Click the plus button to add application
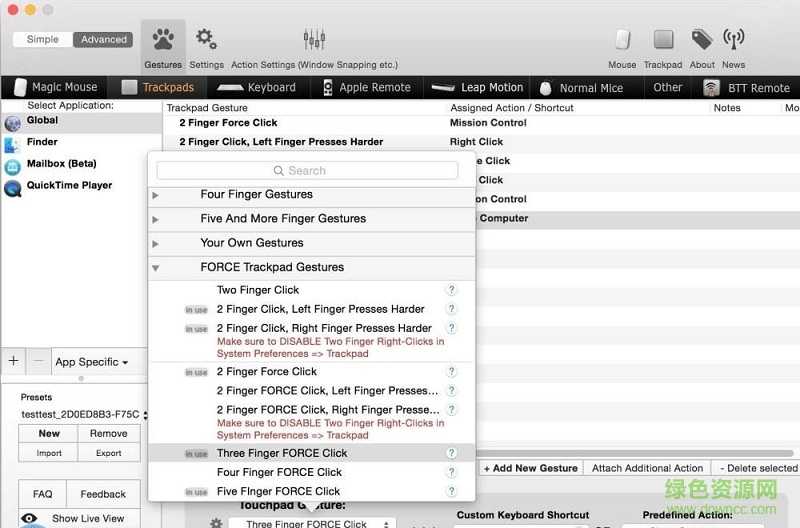 click(x=13, y=361)
